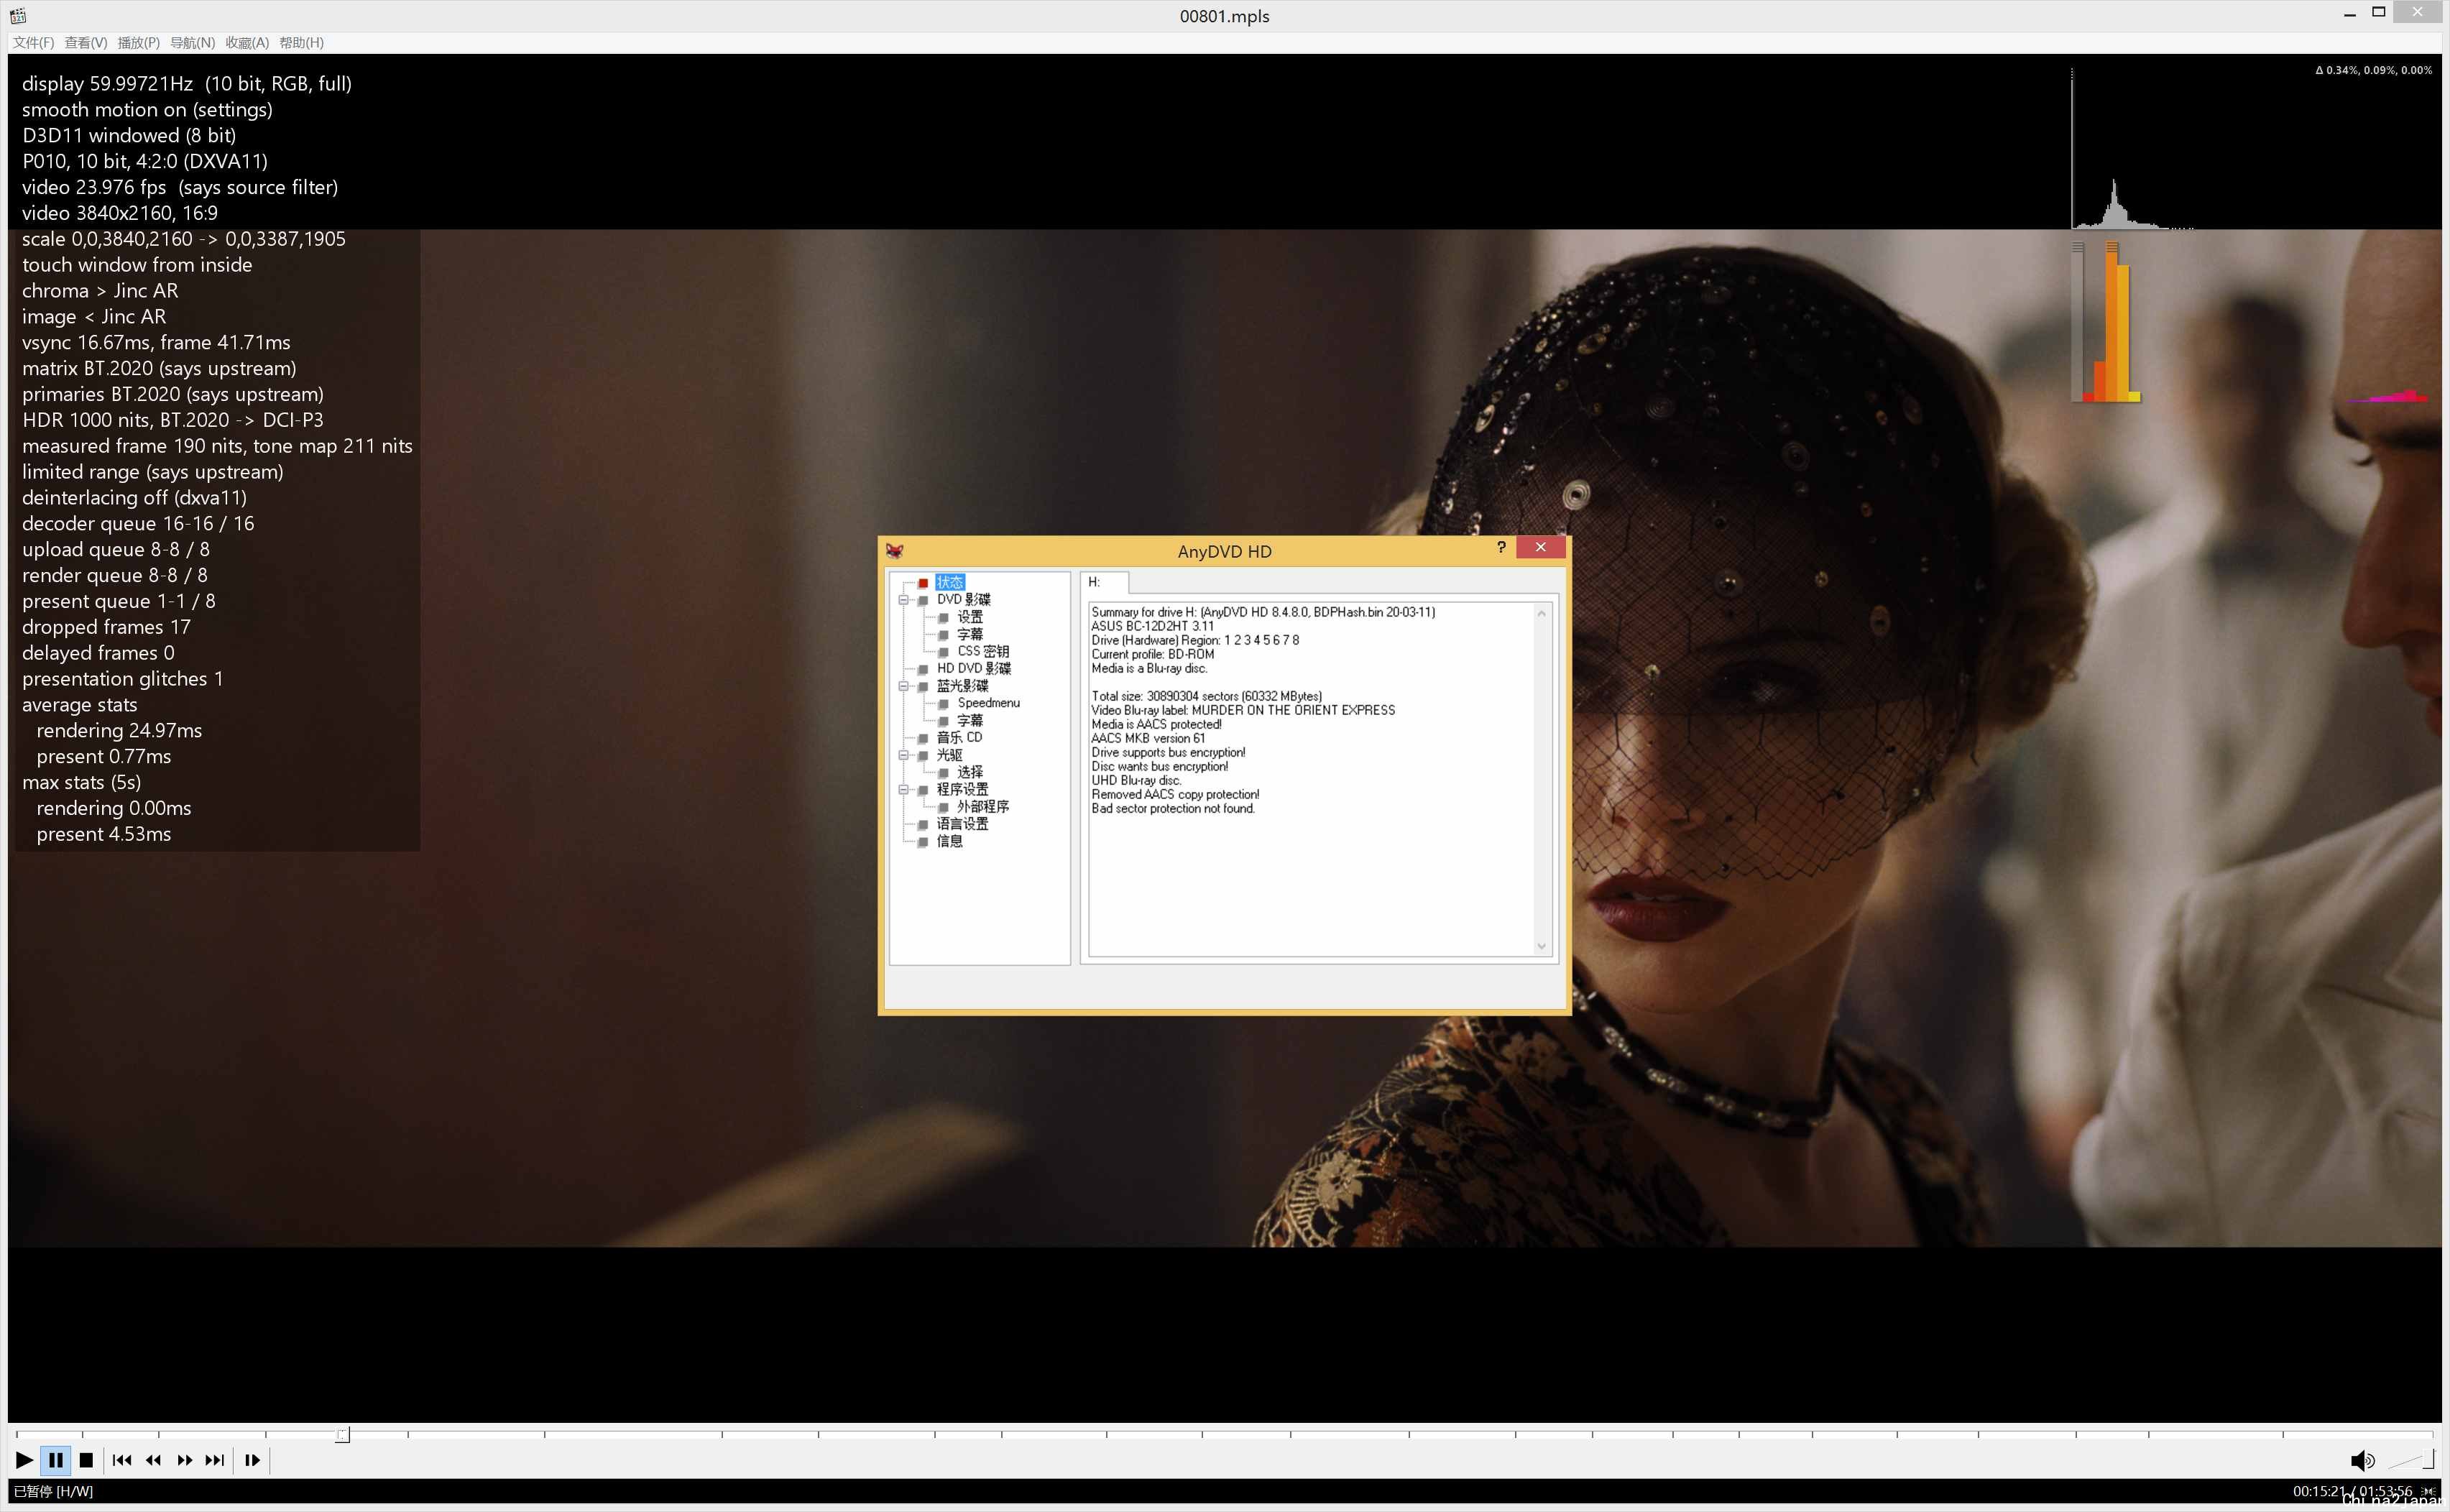
Task: Select the CSS 密钥 tree item
Action: click(983, 651)
